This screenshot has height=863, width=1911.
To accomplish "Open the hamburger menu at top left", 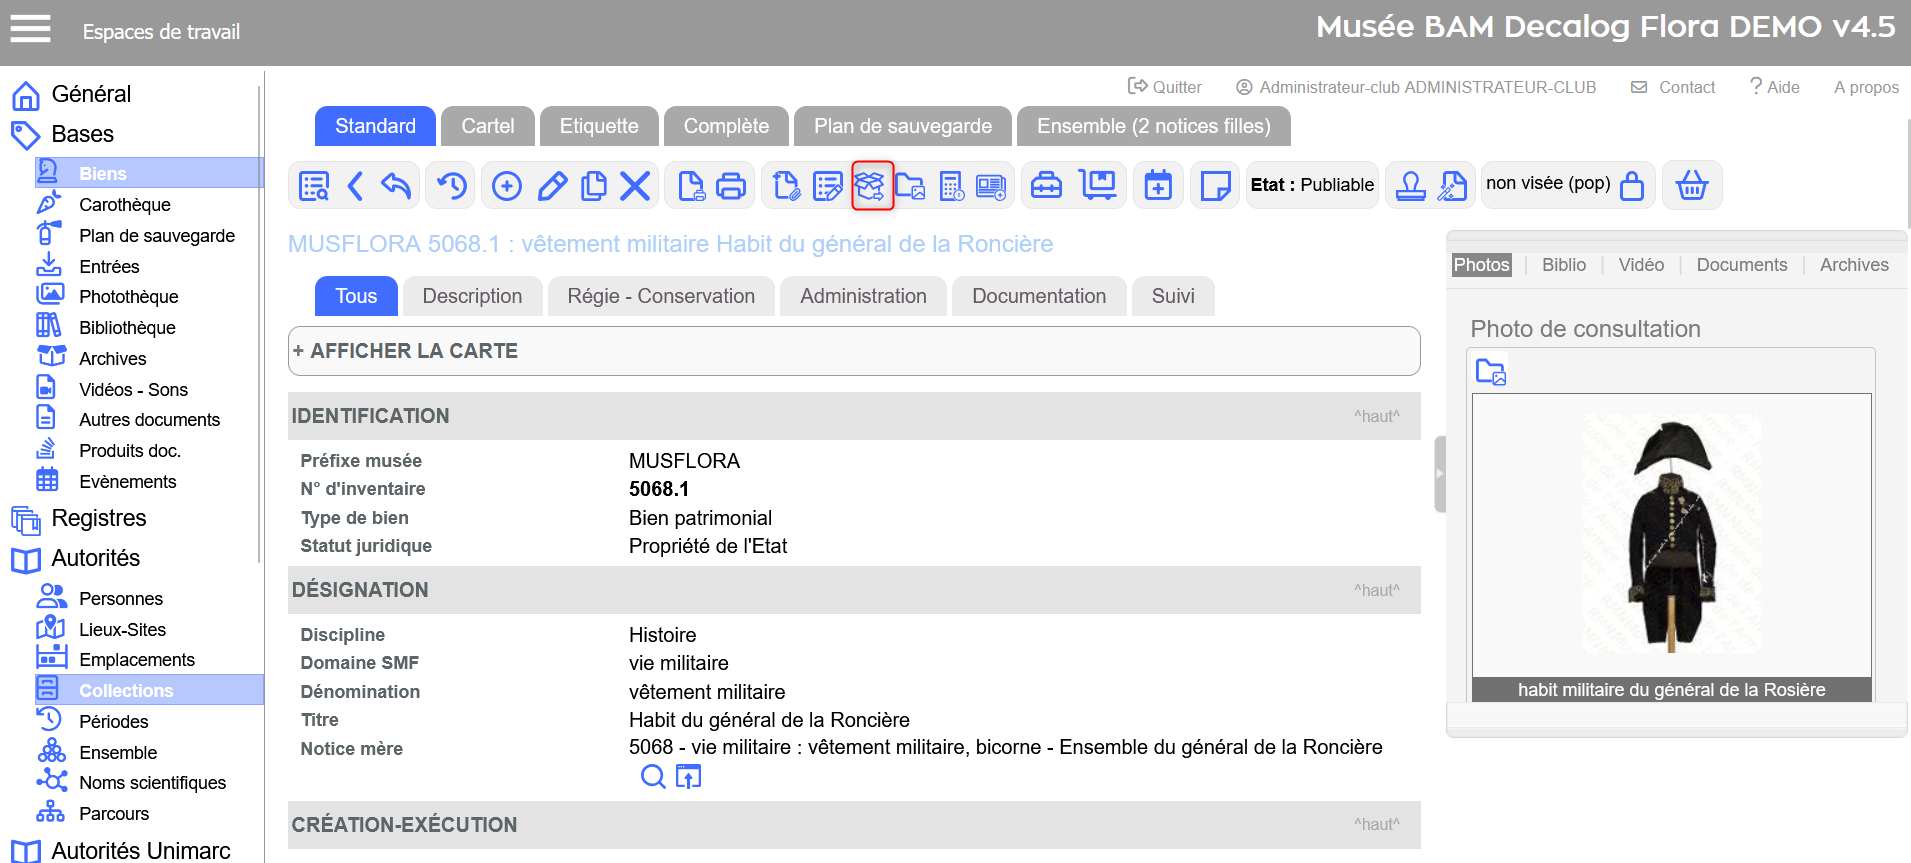I will click(x=30, y=29).
